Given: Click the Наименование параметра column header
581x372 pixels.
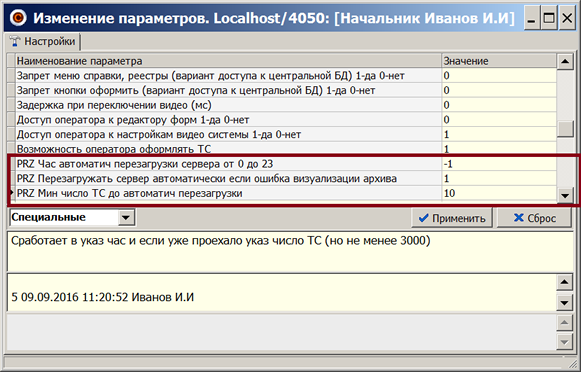Looking at the screenshot, I should point(229,61).
